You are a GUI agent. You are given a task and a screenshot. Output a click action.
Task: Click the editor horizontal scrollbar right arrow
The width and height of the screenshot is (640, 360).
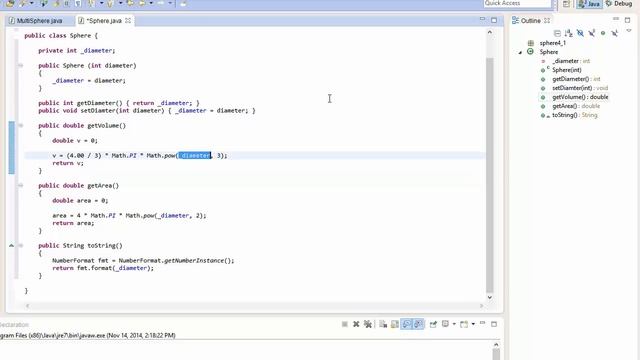click(481, 305)
